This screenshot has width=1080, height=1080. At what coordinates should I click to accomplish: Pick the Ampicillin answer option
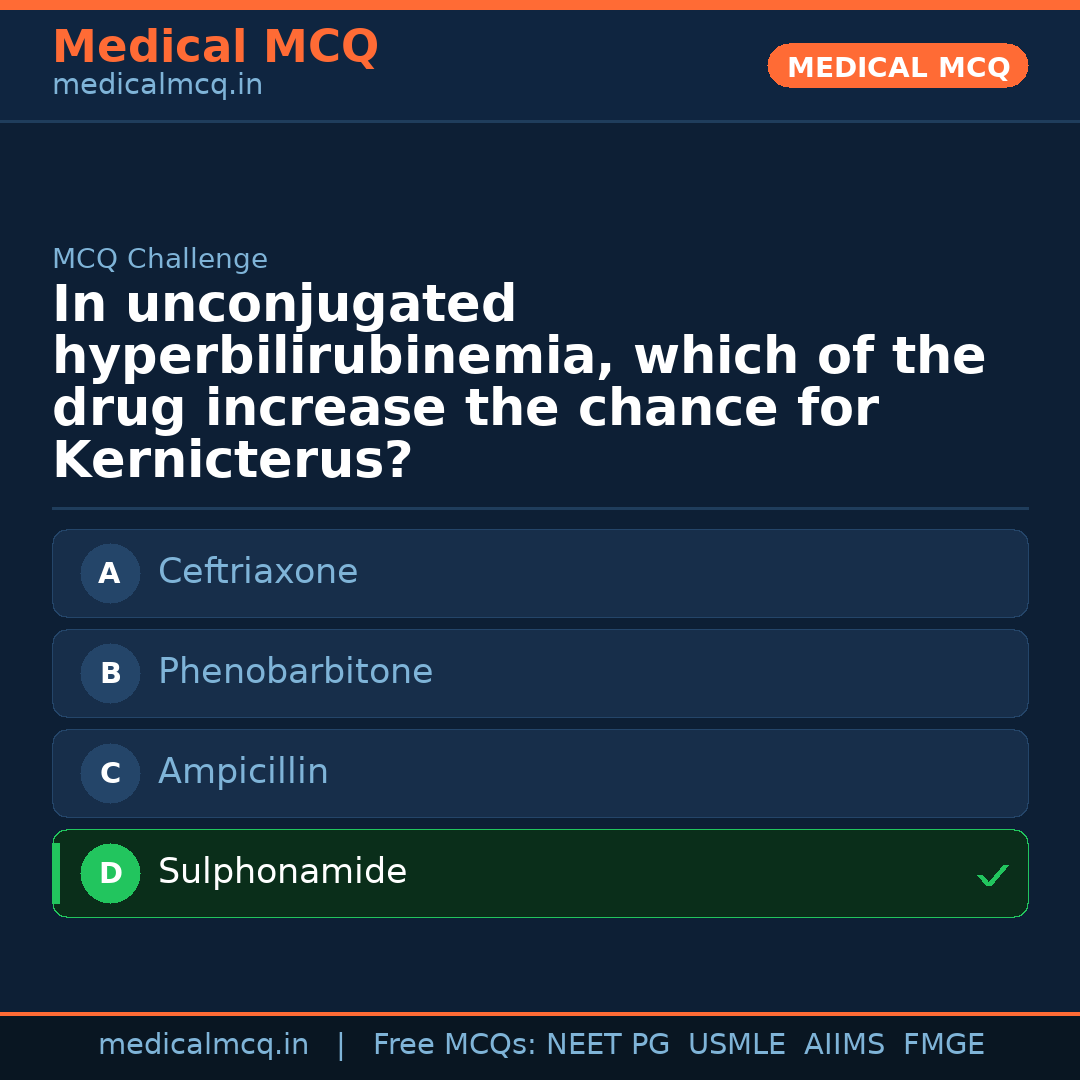tap(540, 773)
